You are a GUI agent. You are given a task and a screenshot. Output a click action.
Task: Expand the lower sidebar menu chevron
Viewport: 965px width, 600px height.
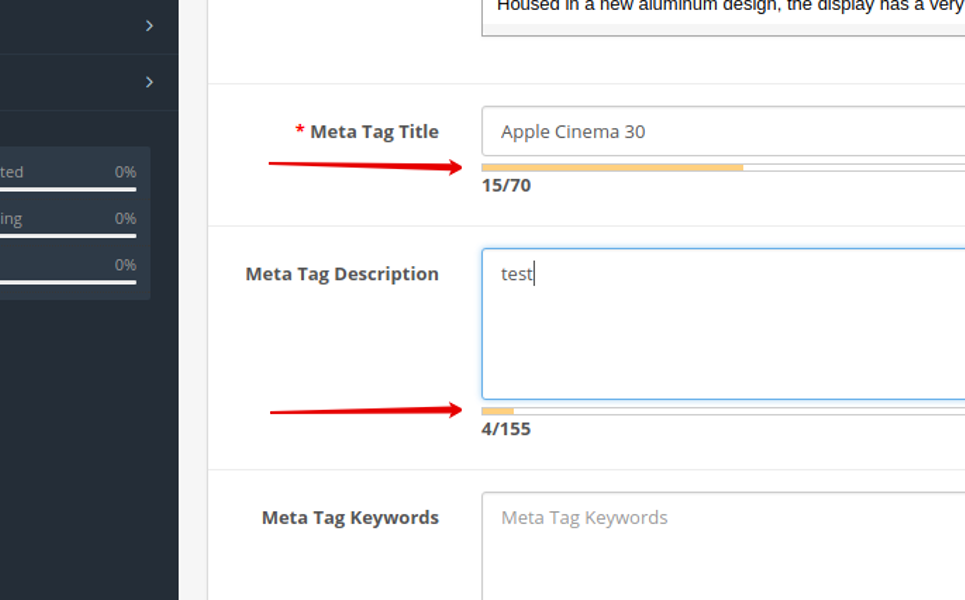[x=149, y=82]
